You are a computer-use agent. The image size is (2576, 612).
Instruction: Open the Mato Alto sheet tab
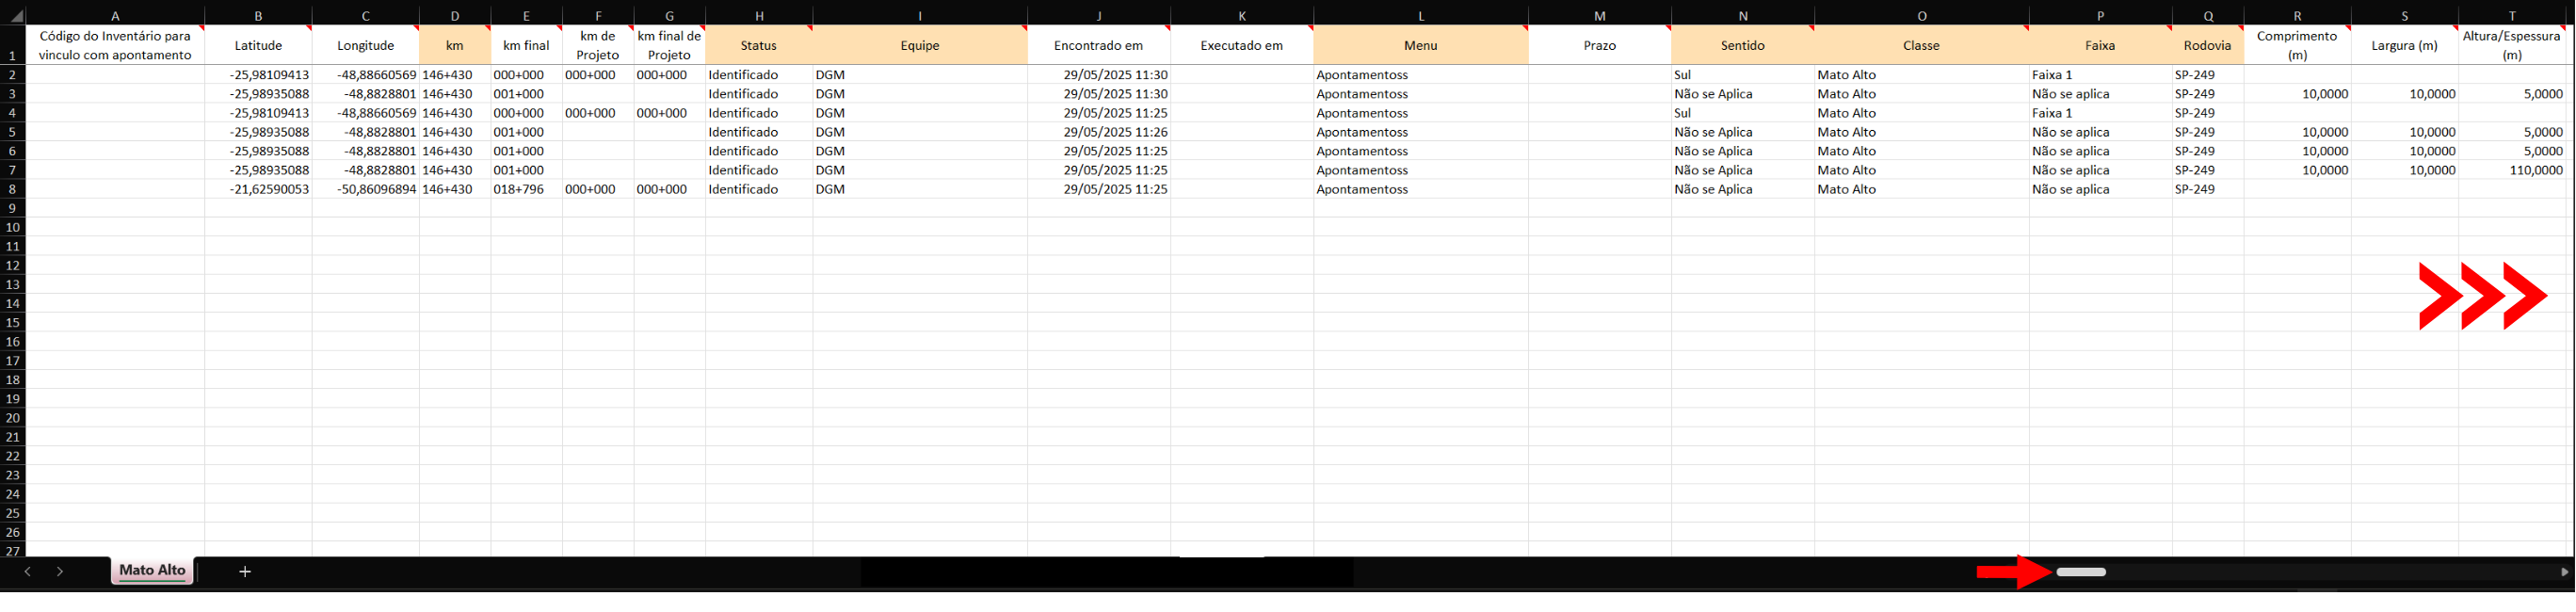pyautogui.click(x=152, y=570)
